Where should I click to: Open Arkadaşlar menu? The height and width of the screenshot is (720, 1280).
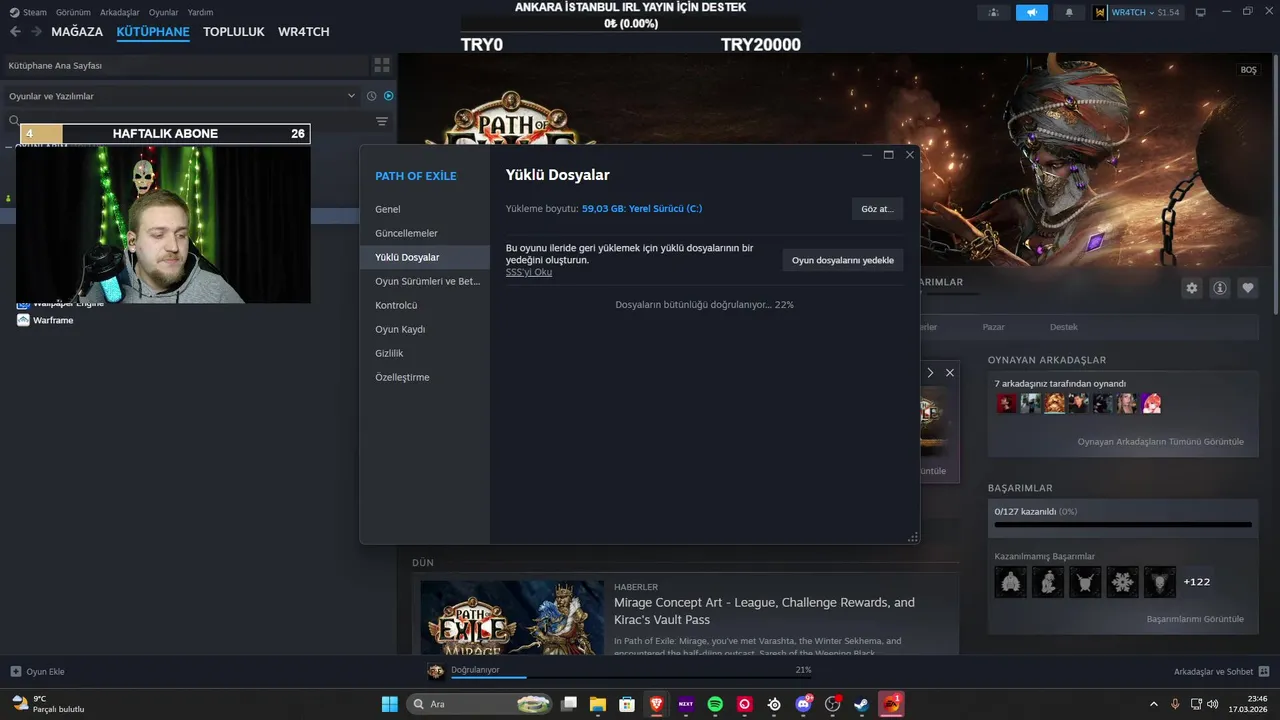coord(120,12)
